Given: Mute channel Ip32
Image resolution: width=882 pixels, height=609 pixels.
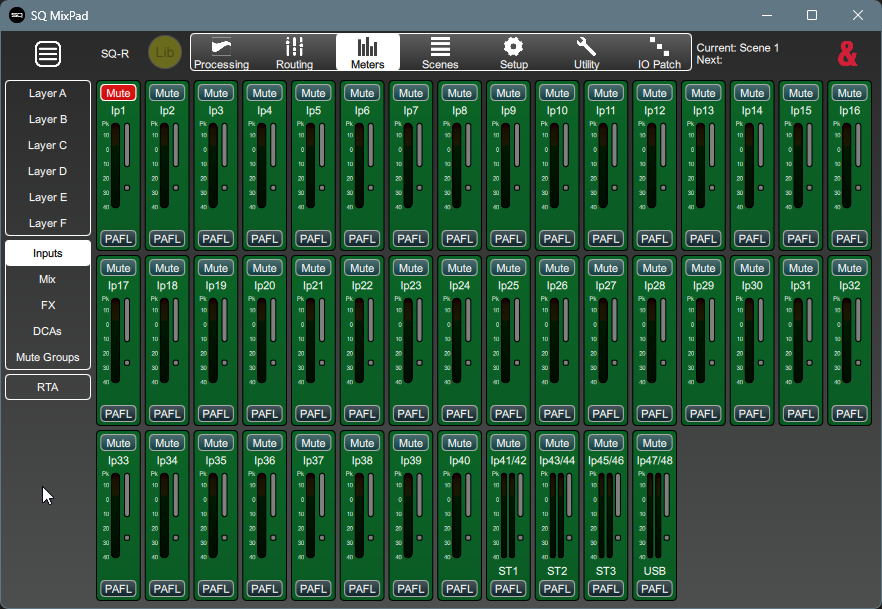Looking at the screenshot, I should coord(849,268).
